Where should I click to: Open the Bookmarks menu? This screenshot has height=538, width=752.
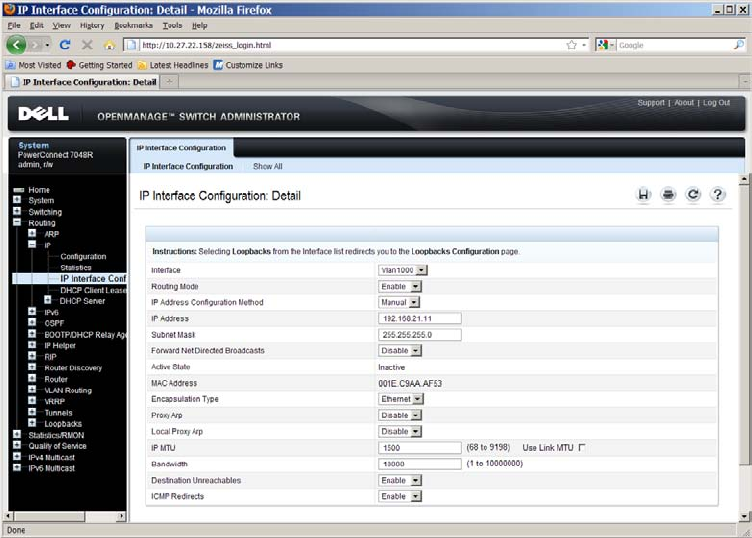(x=133, y=25)
